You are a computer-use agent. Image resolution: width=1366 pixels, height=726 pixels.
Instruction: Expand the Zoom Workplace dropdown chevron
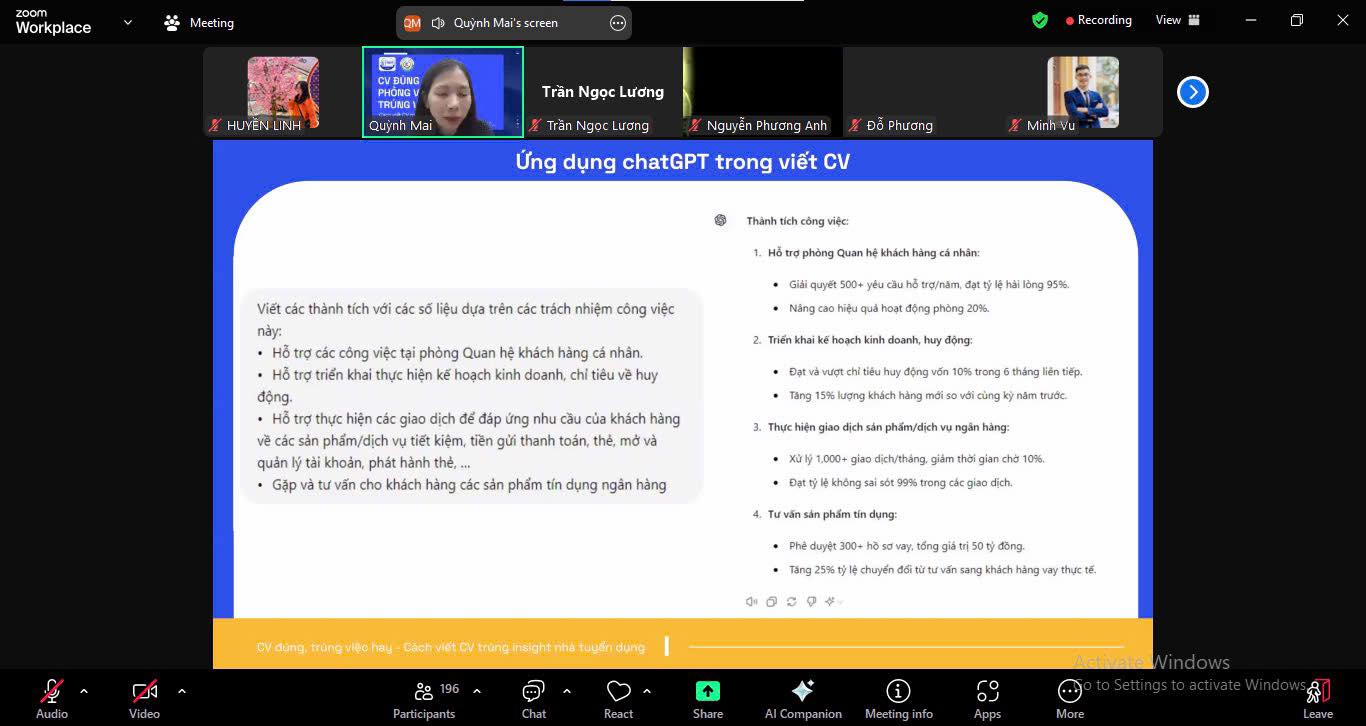[127, 22]
